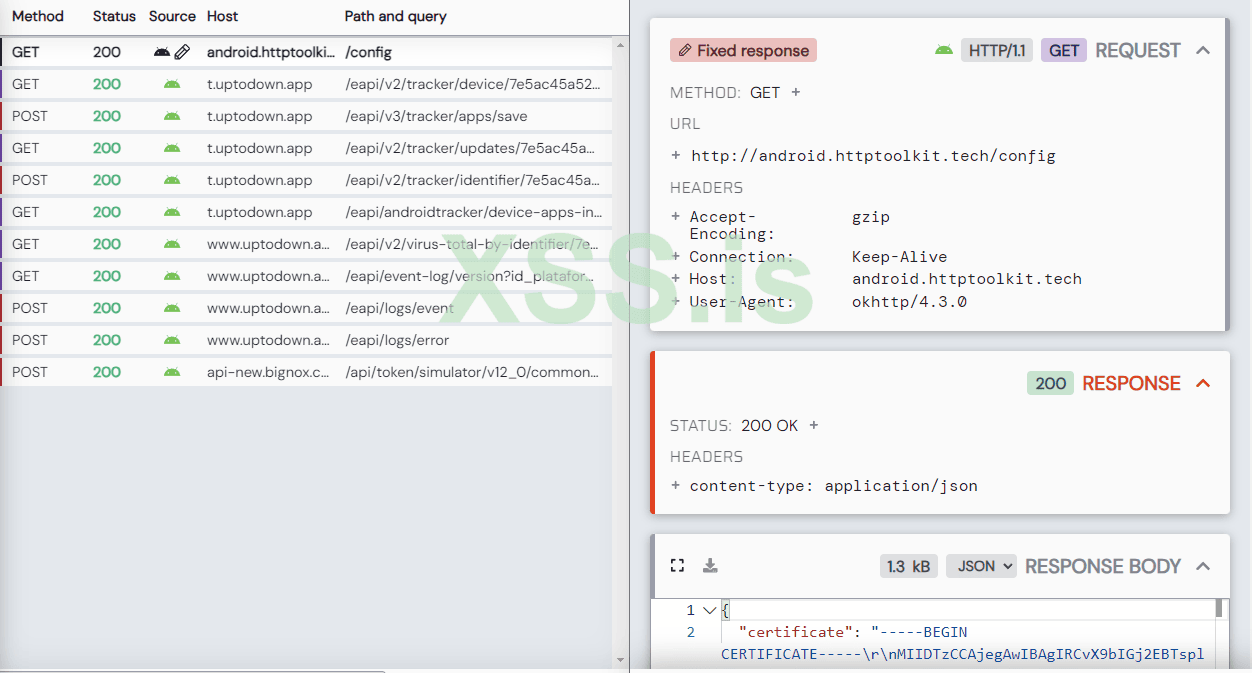The height and width of the screenshot is (673, 1252).
Task: Sort by Source column header
Action: pos(172,16)
